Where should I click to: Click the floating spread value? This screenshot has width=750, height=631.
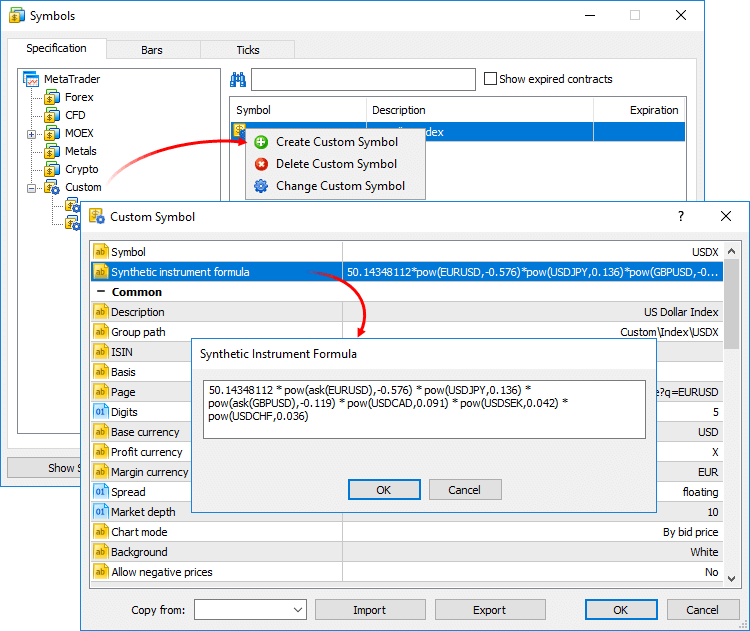pos(700,492)
